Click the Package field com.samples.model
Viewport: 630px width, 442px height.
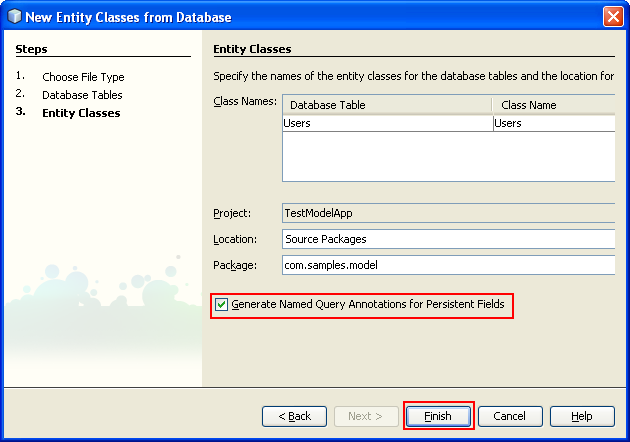point(448,265)
